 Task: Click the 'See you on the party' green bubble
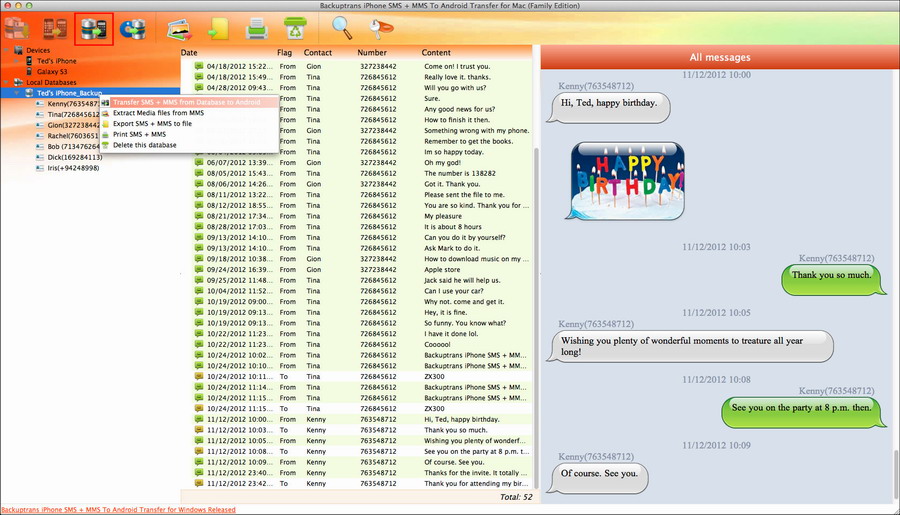click(804, 412)
